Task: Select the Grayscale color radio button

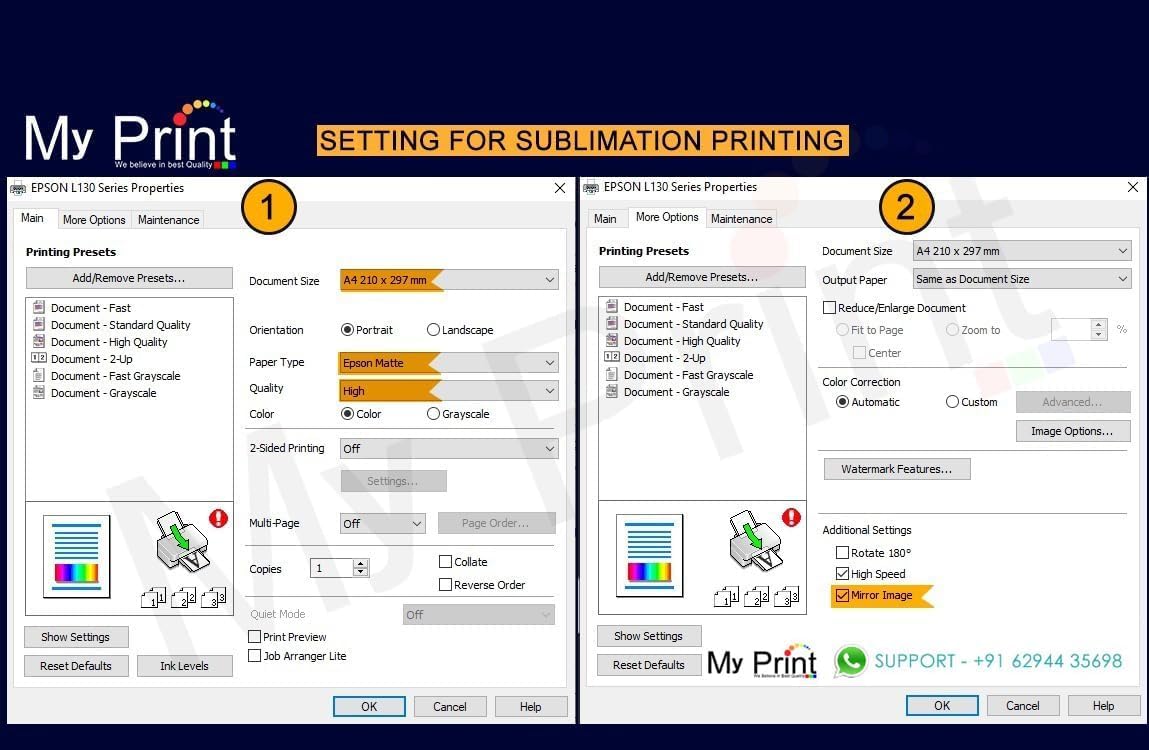Action: coord(433,413)
